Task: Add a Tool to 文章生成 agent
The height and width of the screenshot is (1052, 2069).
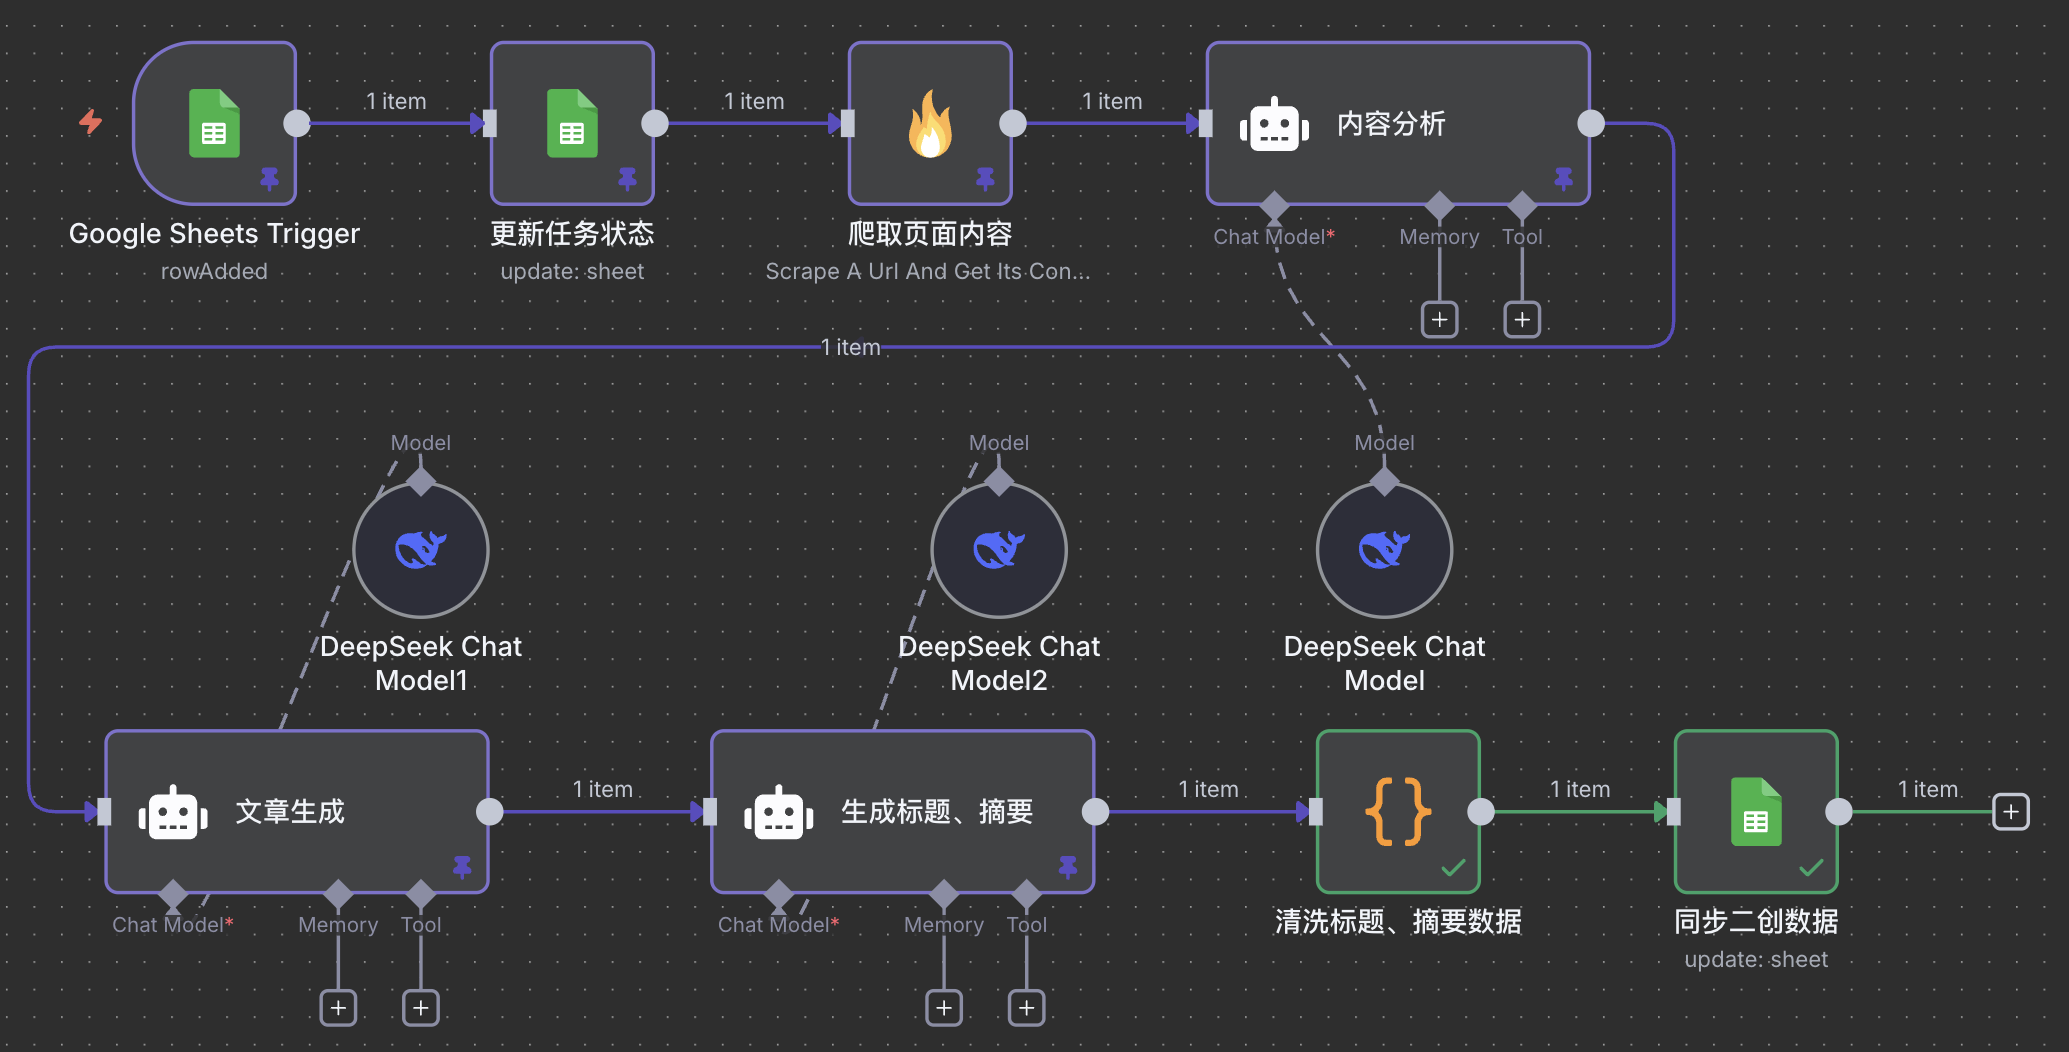Action: pyautogui.click(x=421, y=1008)
